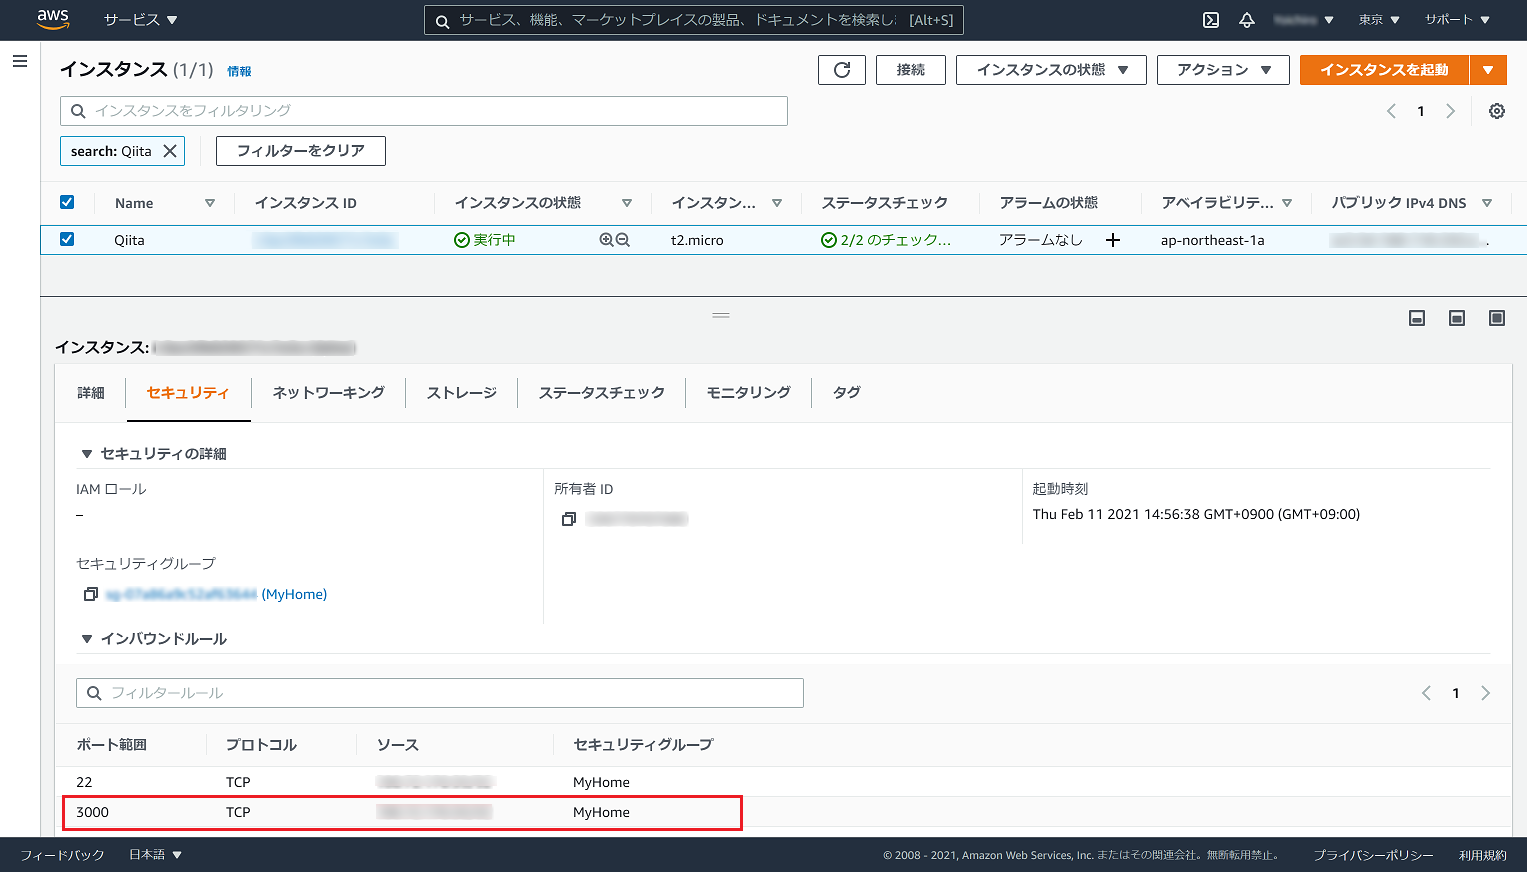
Task: Remove the search: Qiita filter chip
Action: [170, 151]
